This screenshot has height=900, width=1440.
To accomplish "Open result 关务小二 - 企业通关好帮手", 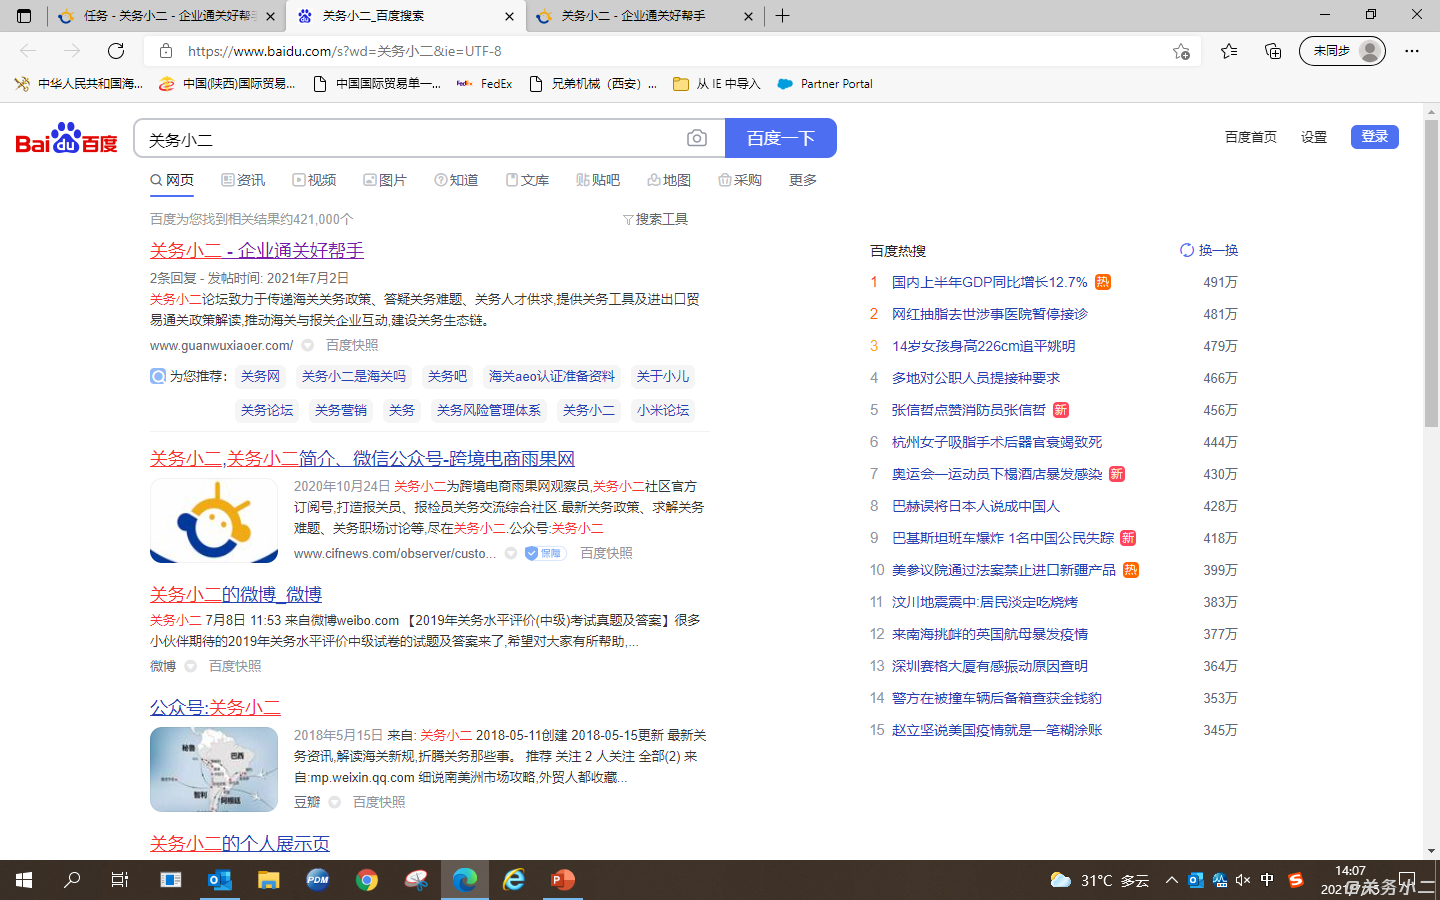I will [257, 251].
